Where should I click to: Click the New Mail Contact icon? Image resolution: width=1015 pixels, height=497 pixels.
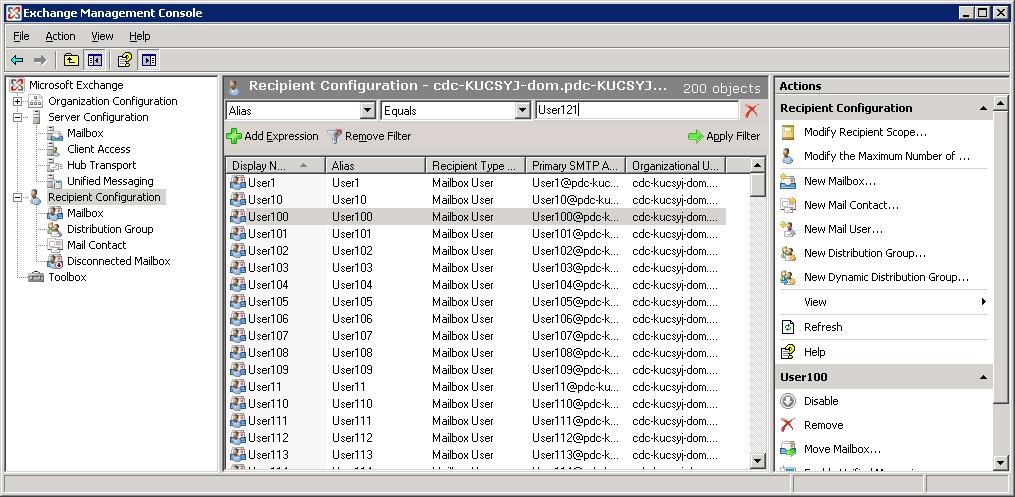(788, 205)
